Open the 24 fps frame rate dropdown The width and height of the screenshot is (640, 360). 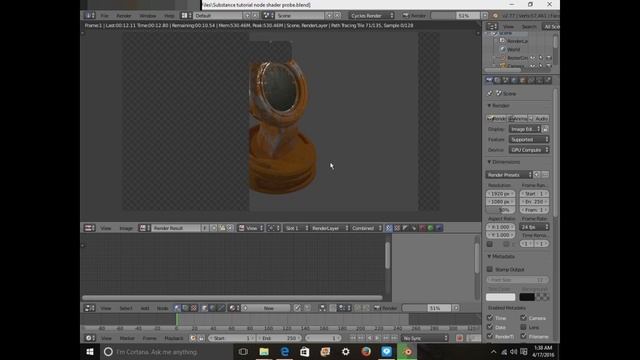tap(534, 227)
